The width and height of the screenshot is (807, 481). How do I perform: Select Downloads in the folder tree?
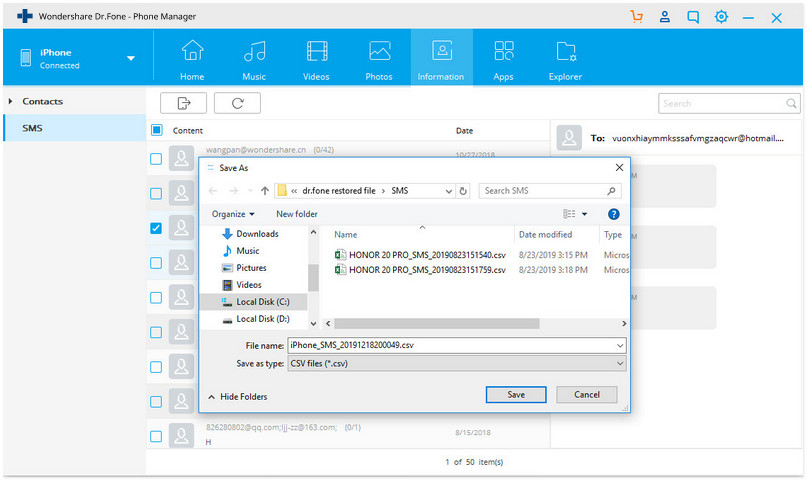point(257,234)
